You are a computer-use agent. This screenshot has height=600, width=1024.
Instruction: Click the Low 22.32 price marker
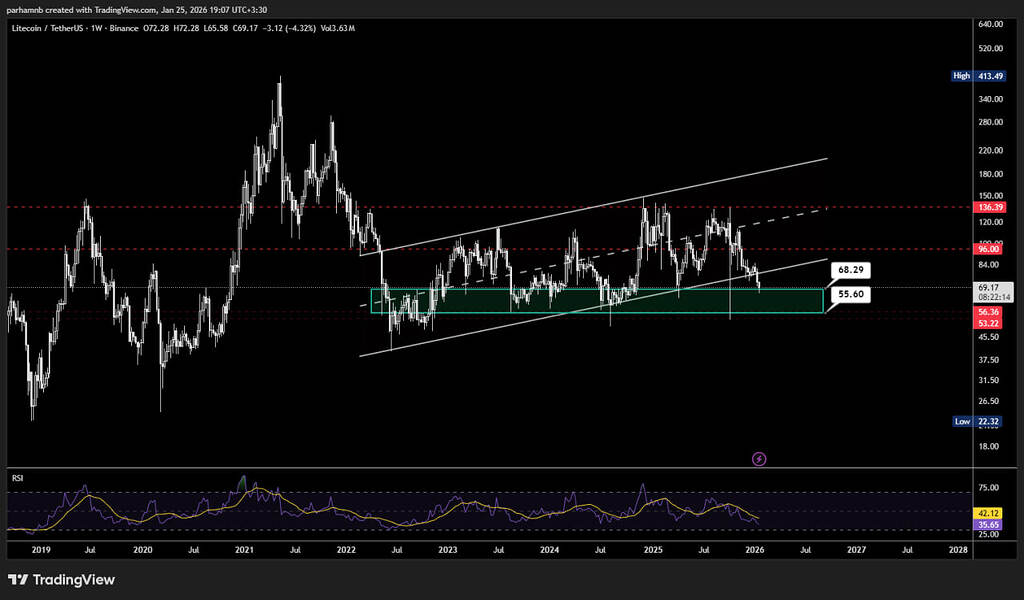click(x=975, y=422)
